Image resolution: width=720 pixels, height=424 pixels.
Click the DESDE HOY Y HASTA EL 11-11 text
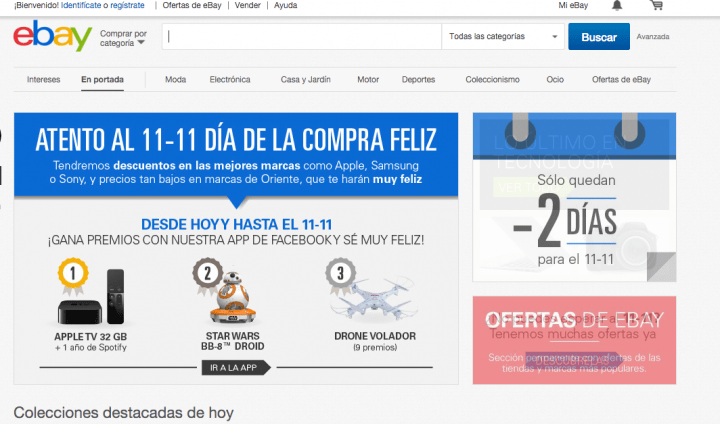coord(236,224)
